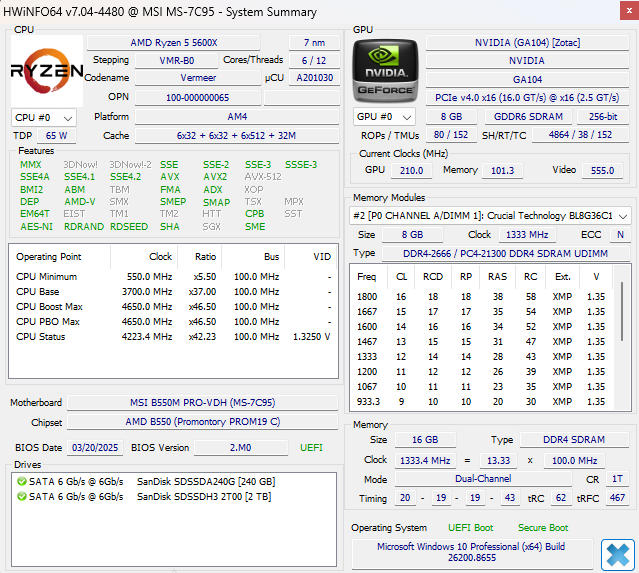Click the AMD Ryzen 5 5600X name field

(174, 43)
